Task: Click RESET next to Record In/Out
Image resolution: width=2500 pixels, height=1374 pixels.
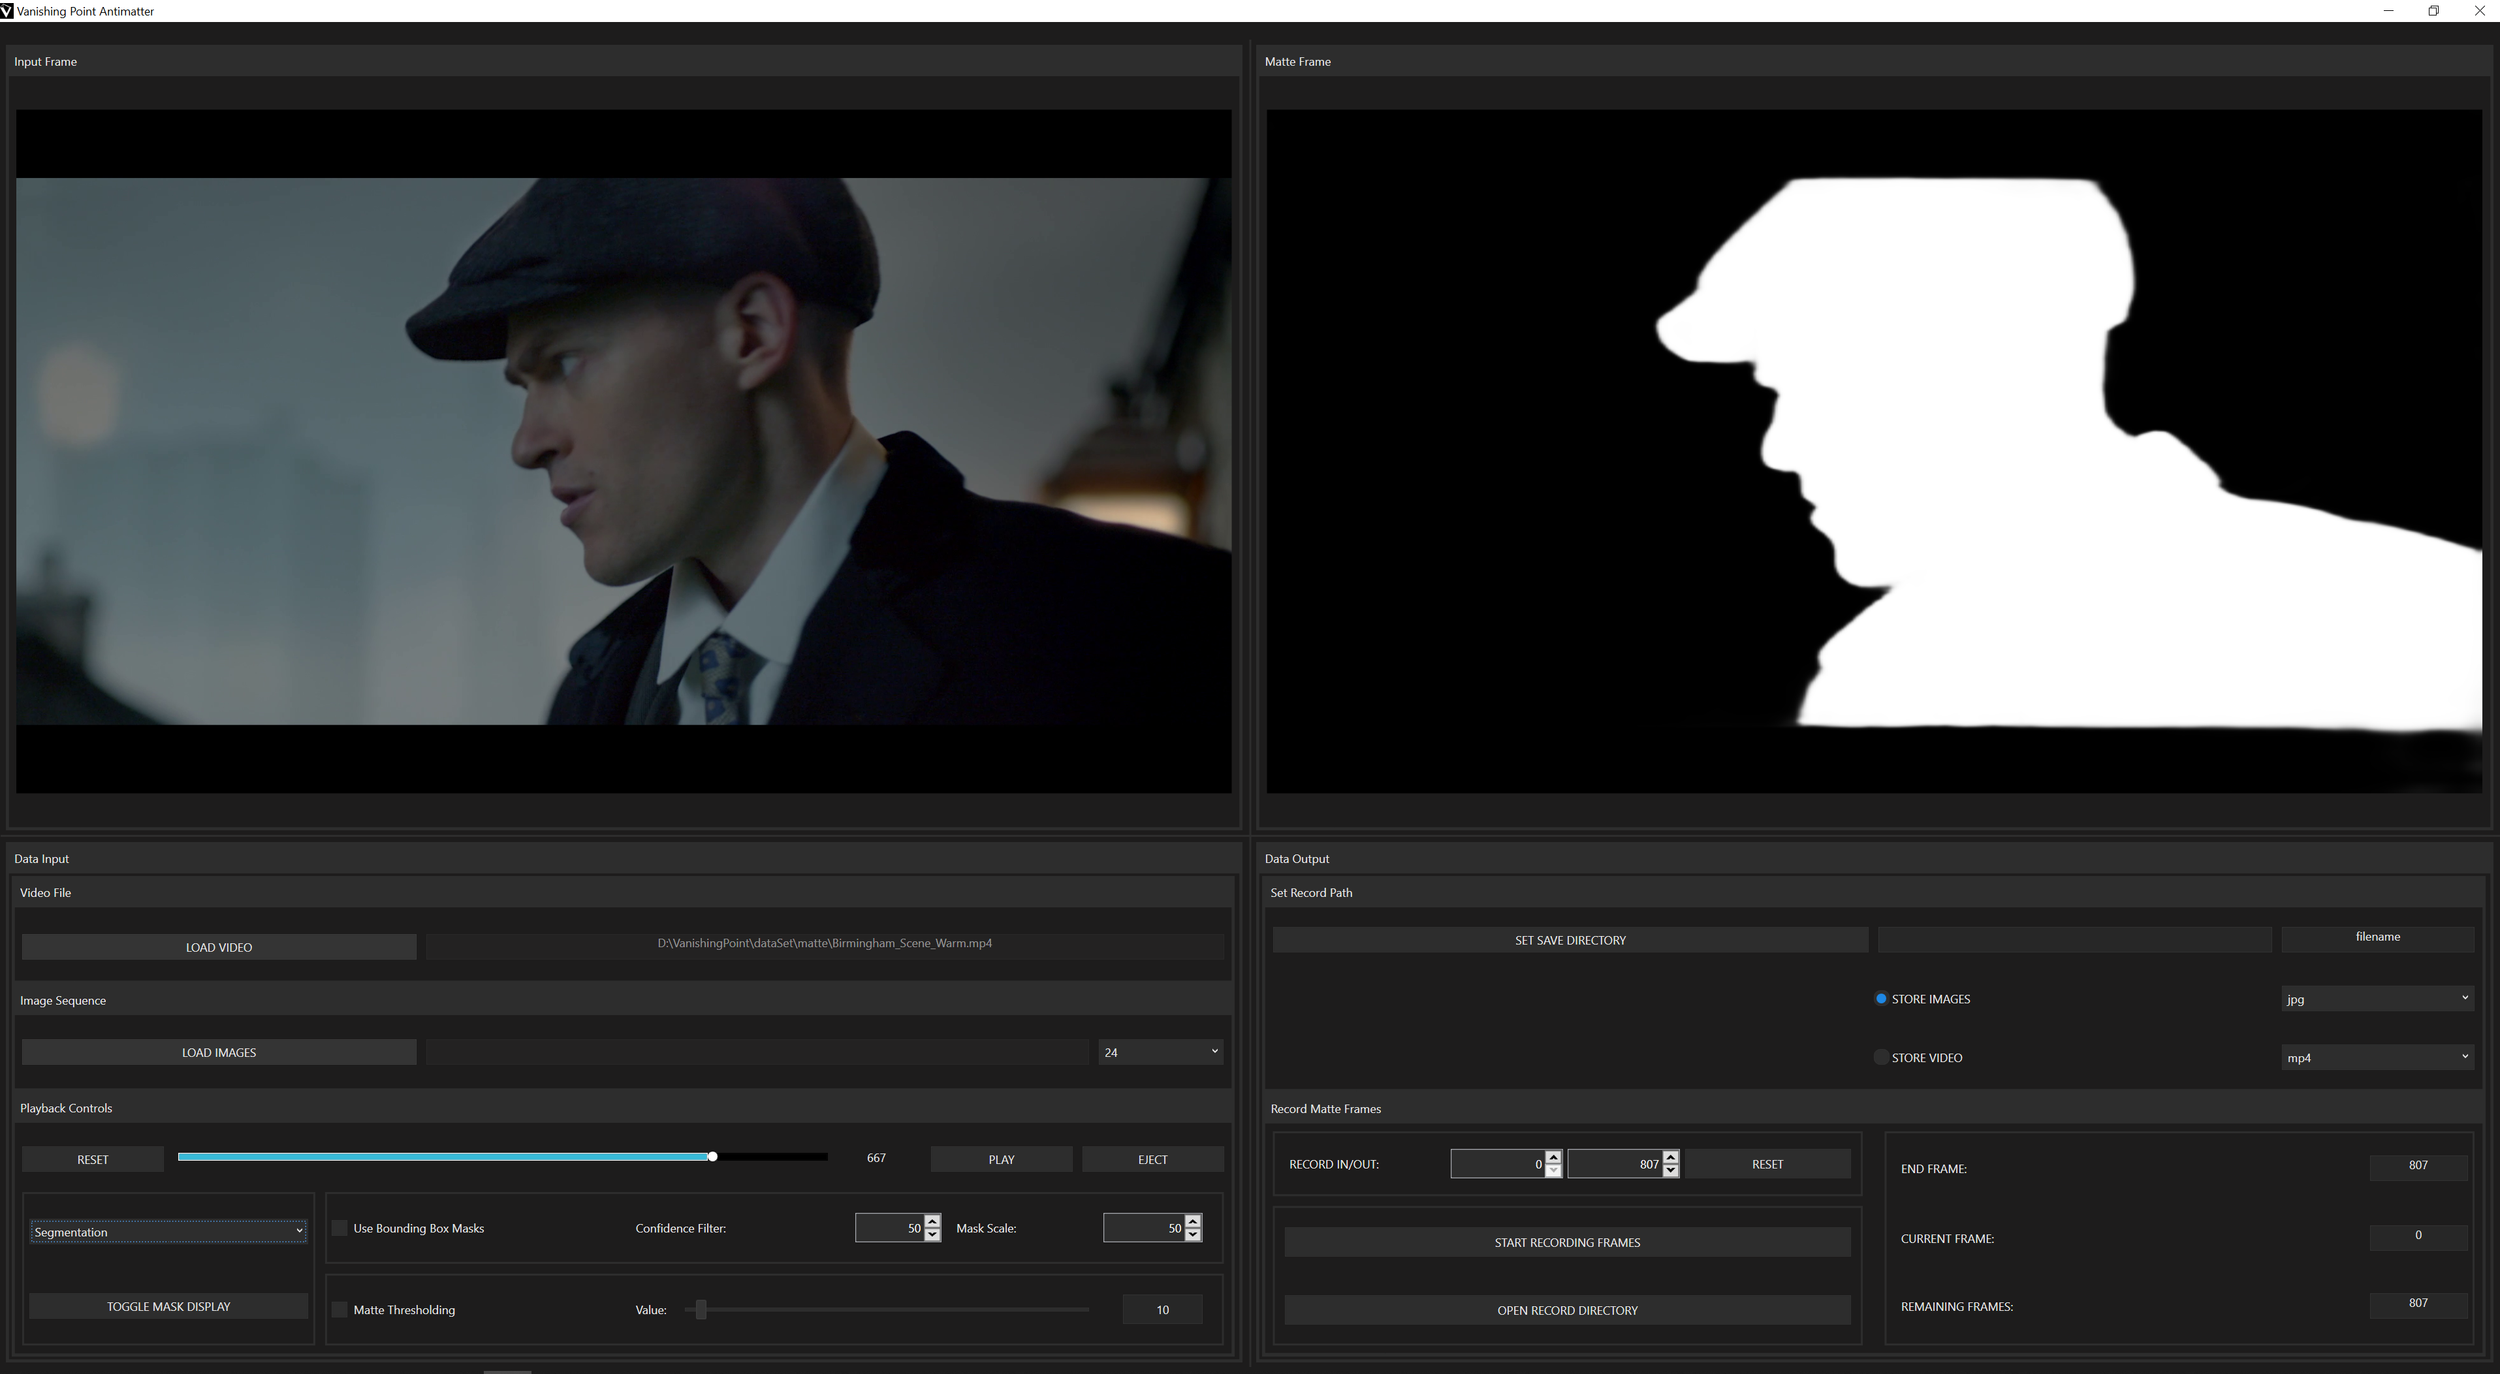Action: click(1767, 1164)
